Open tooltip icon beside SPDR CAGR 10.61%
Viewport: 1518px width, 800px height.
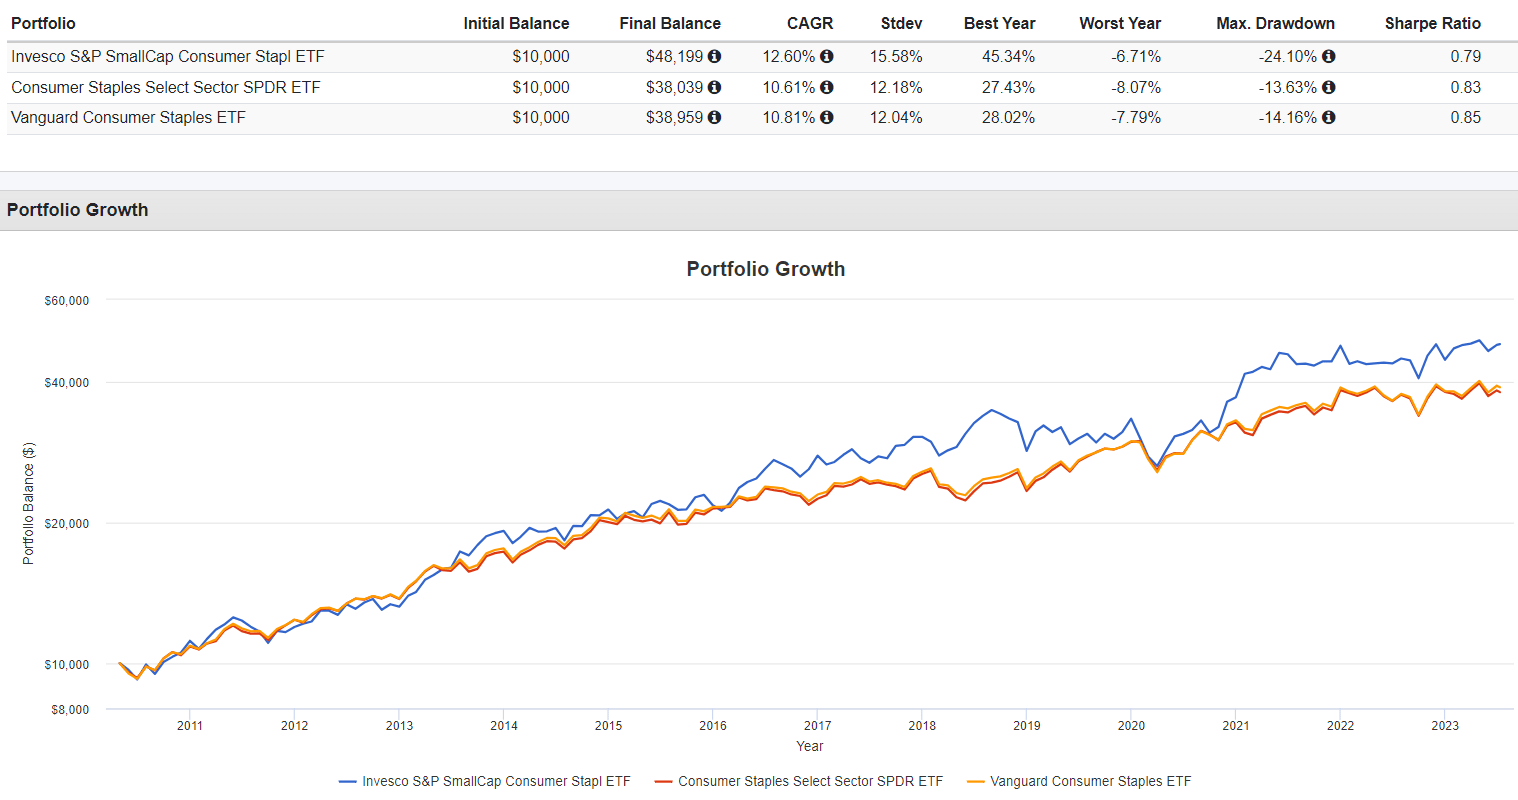[x=828, y=87]
